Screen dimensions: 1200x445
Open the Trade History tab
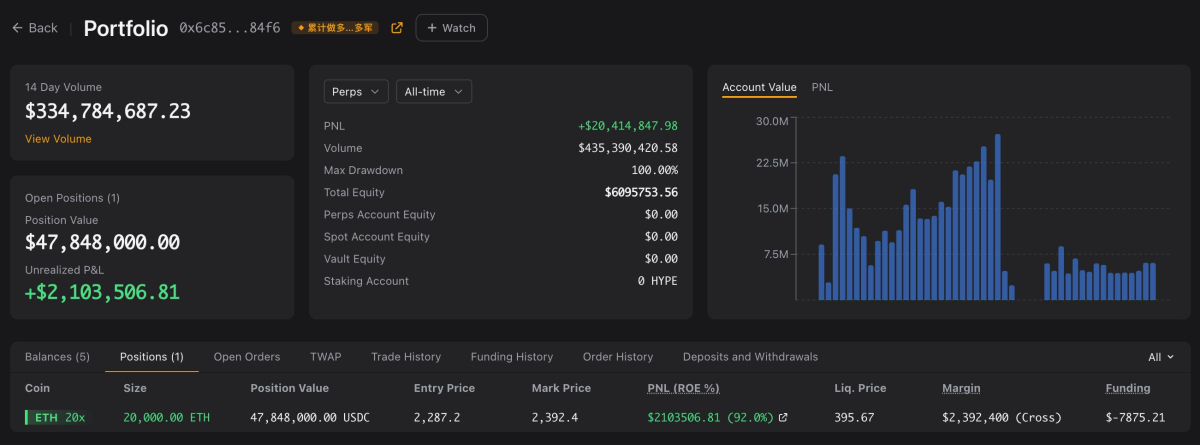pyautogui.click(x=406, y=357)
